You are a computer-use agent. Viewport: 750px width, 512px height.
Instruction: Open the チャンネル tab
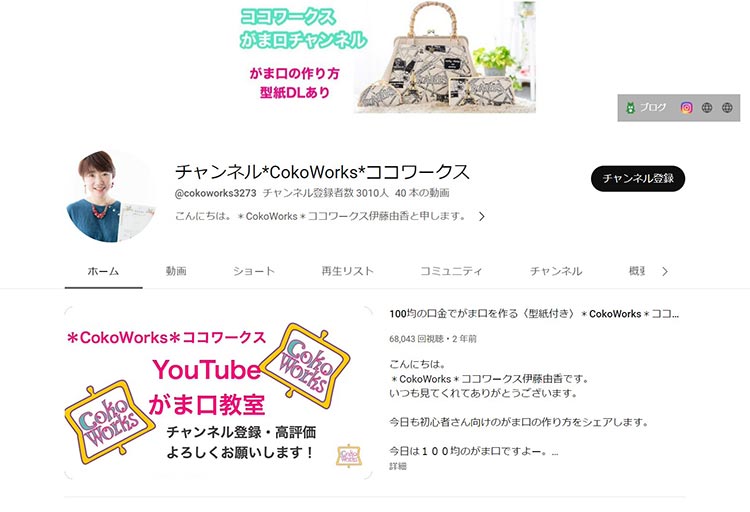click(x=556, y=271)
